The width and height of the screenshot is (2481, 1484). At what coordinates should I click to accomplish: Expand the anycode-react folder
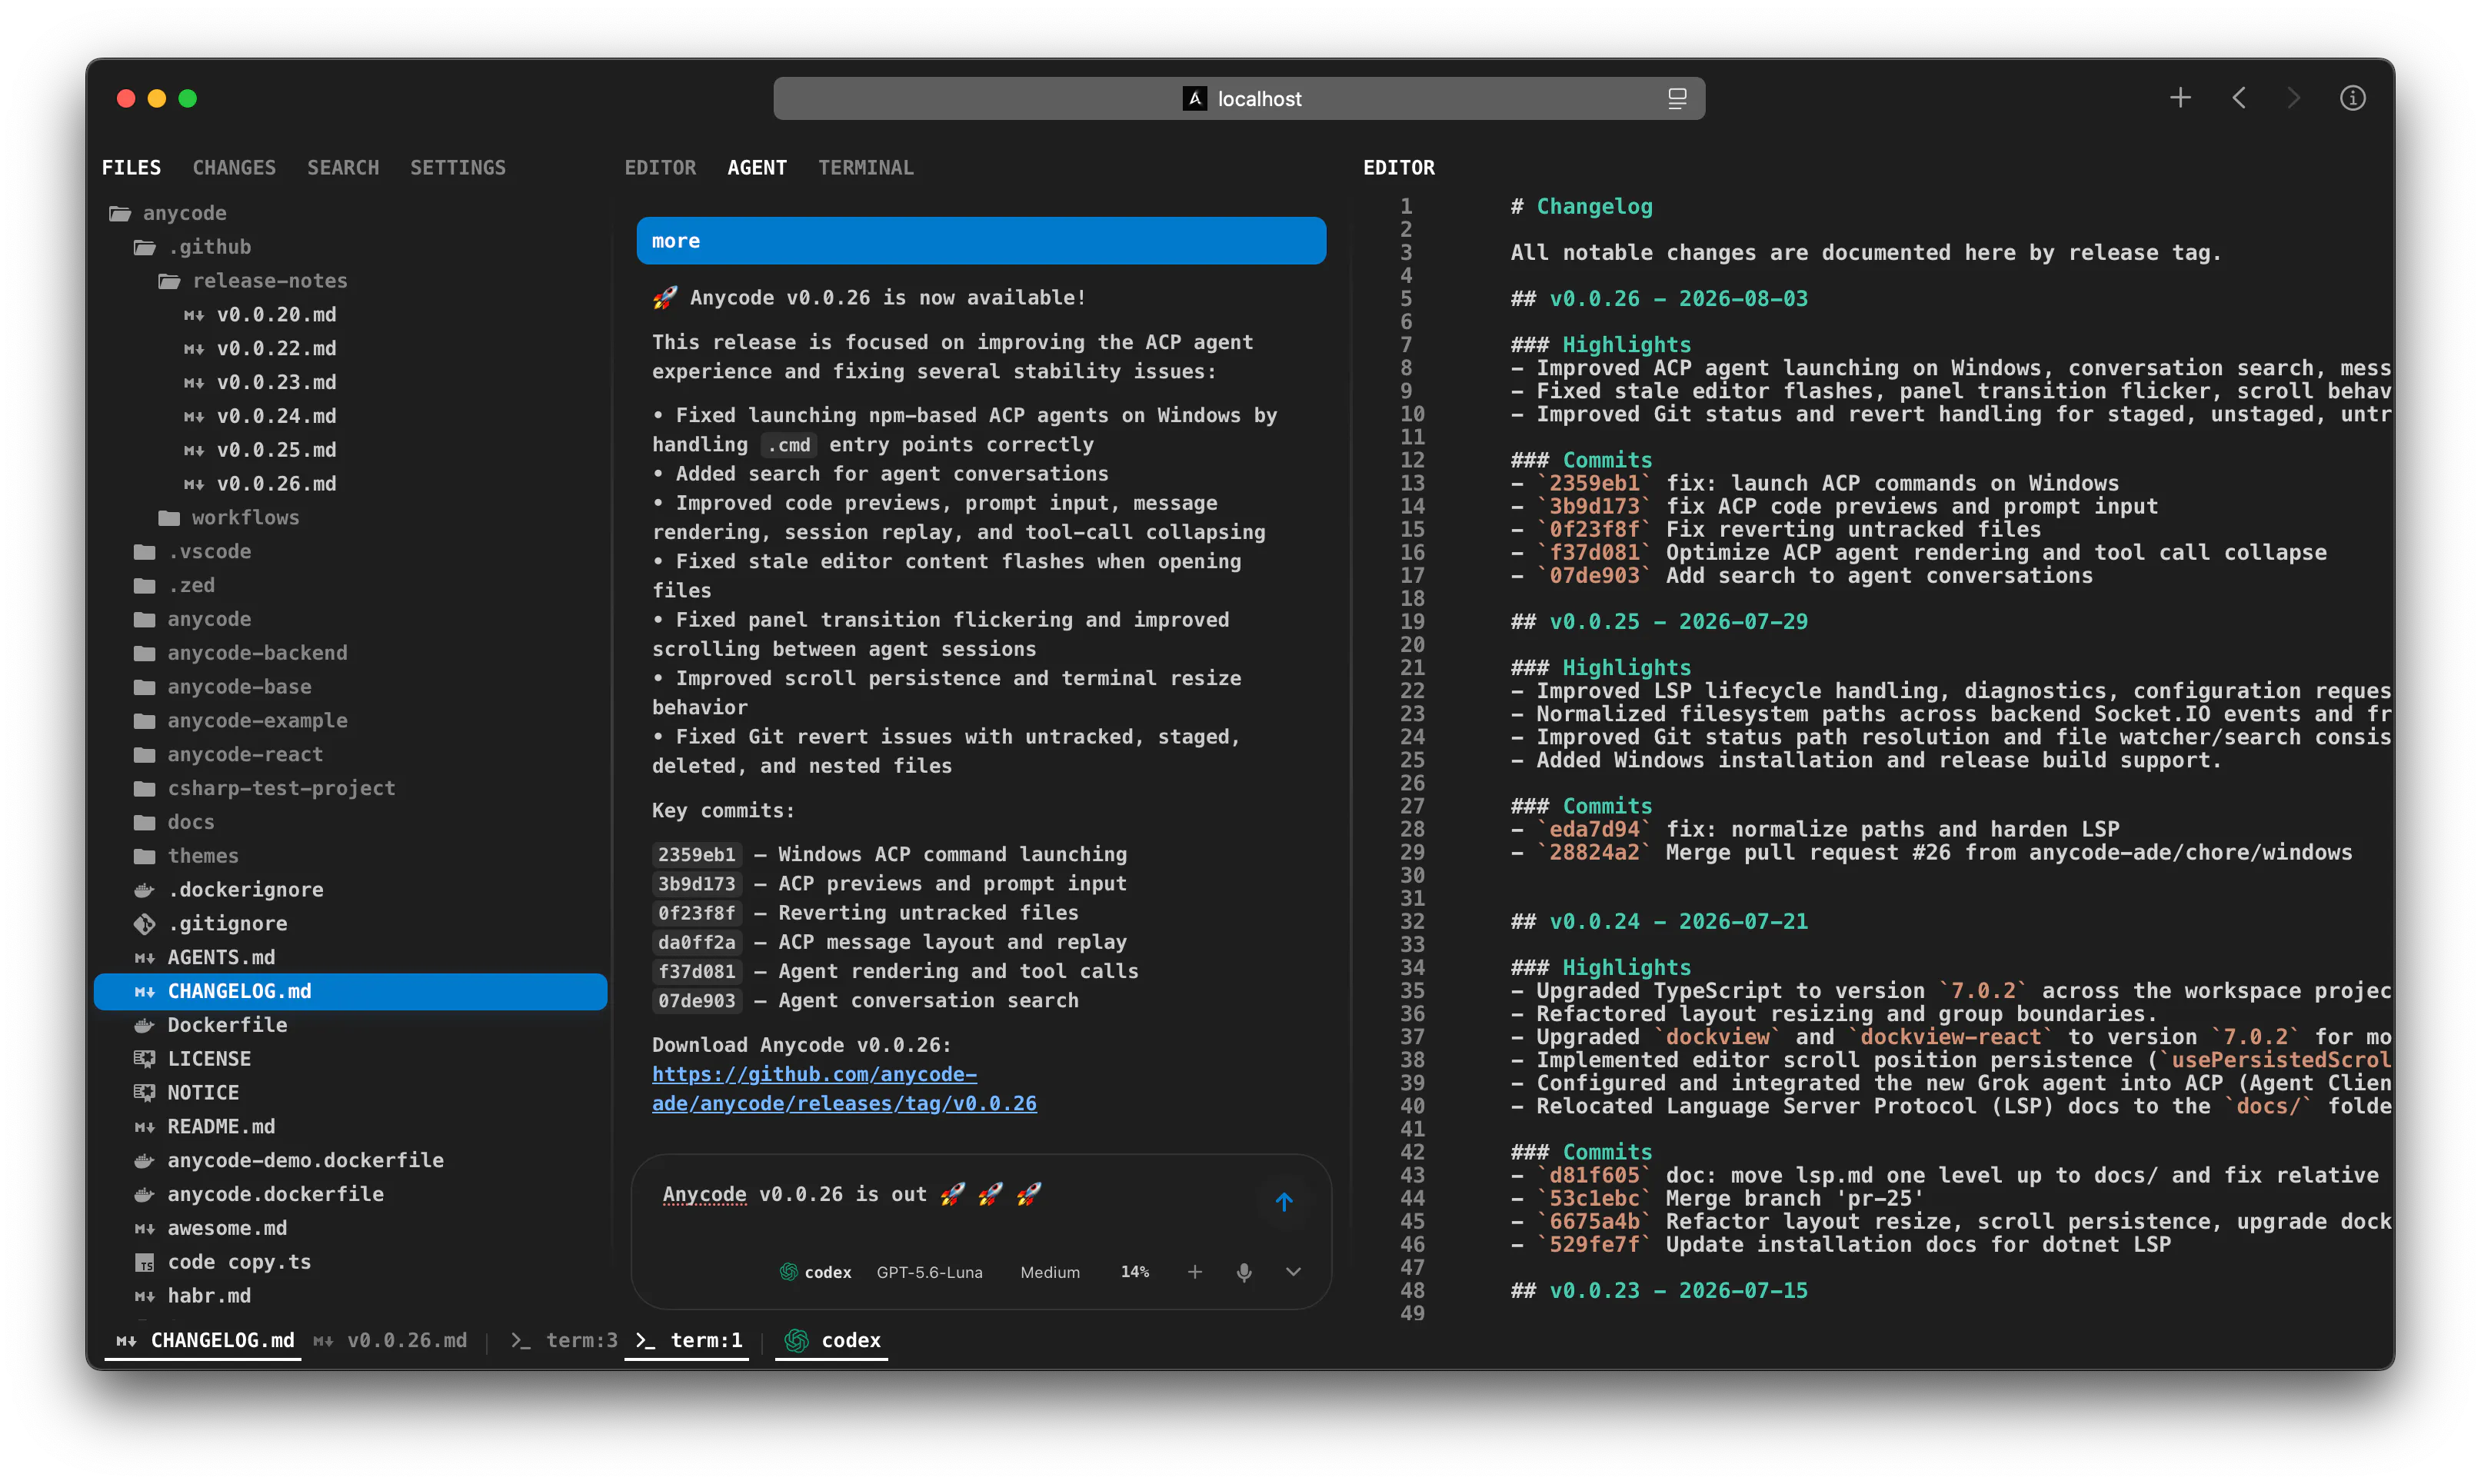[229, 755]
